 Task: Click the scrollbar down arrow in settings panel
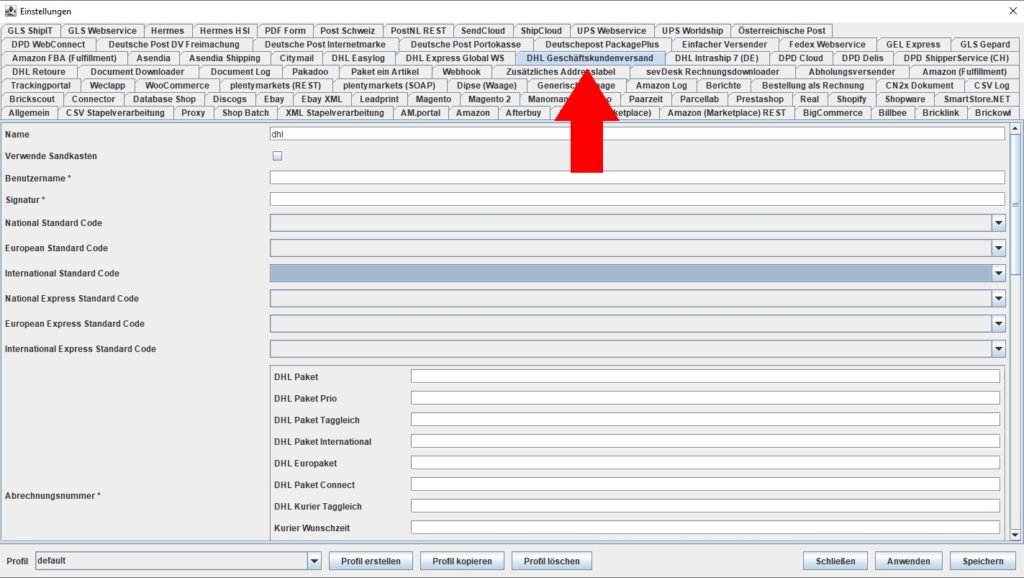click(x=1015, y=535)
